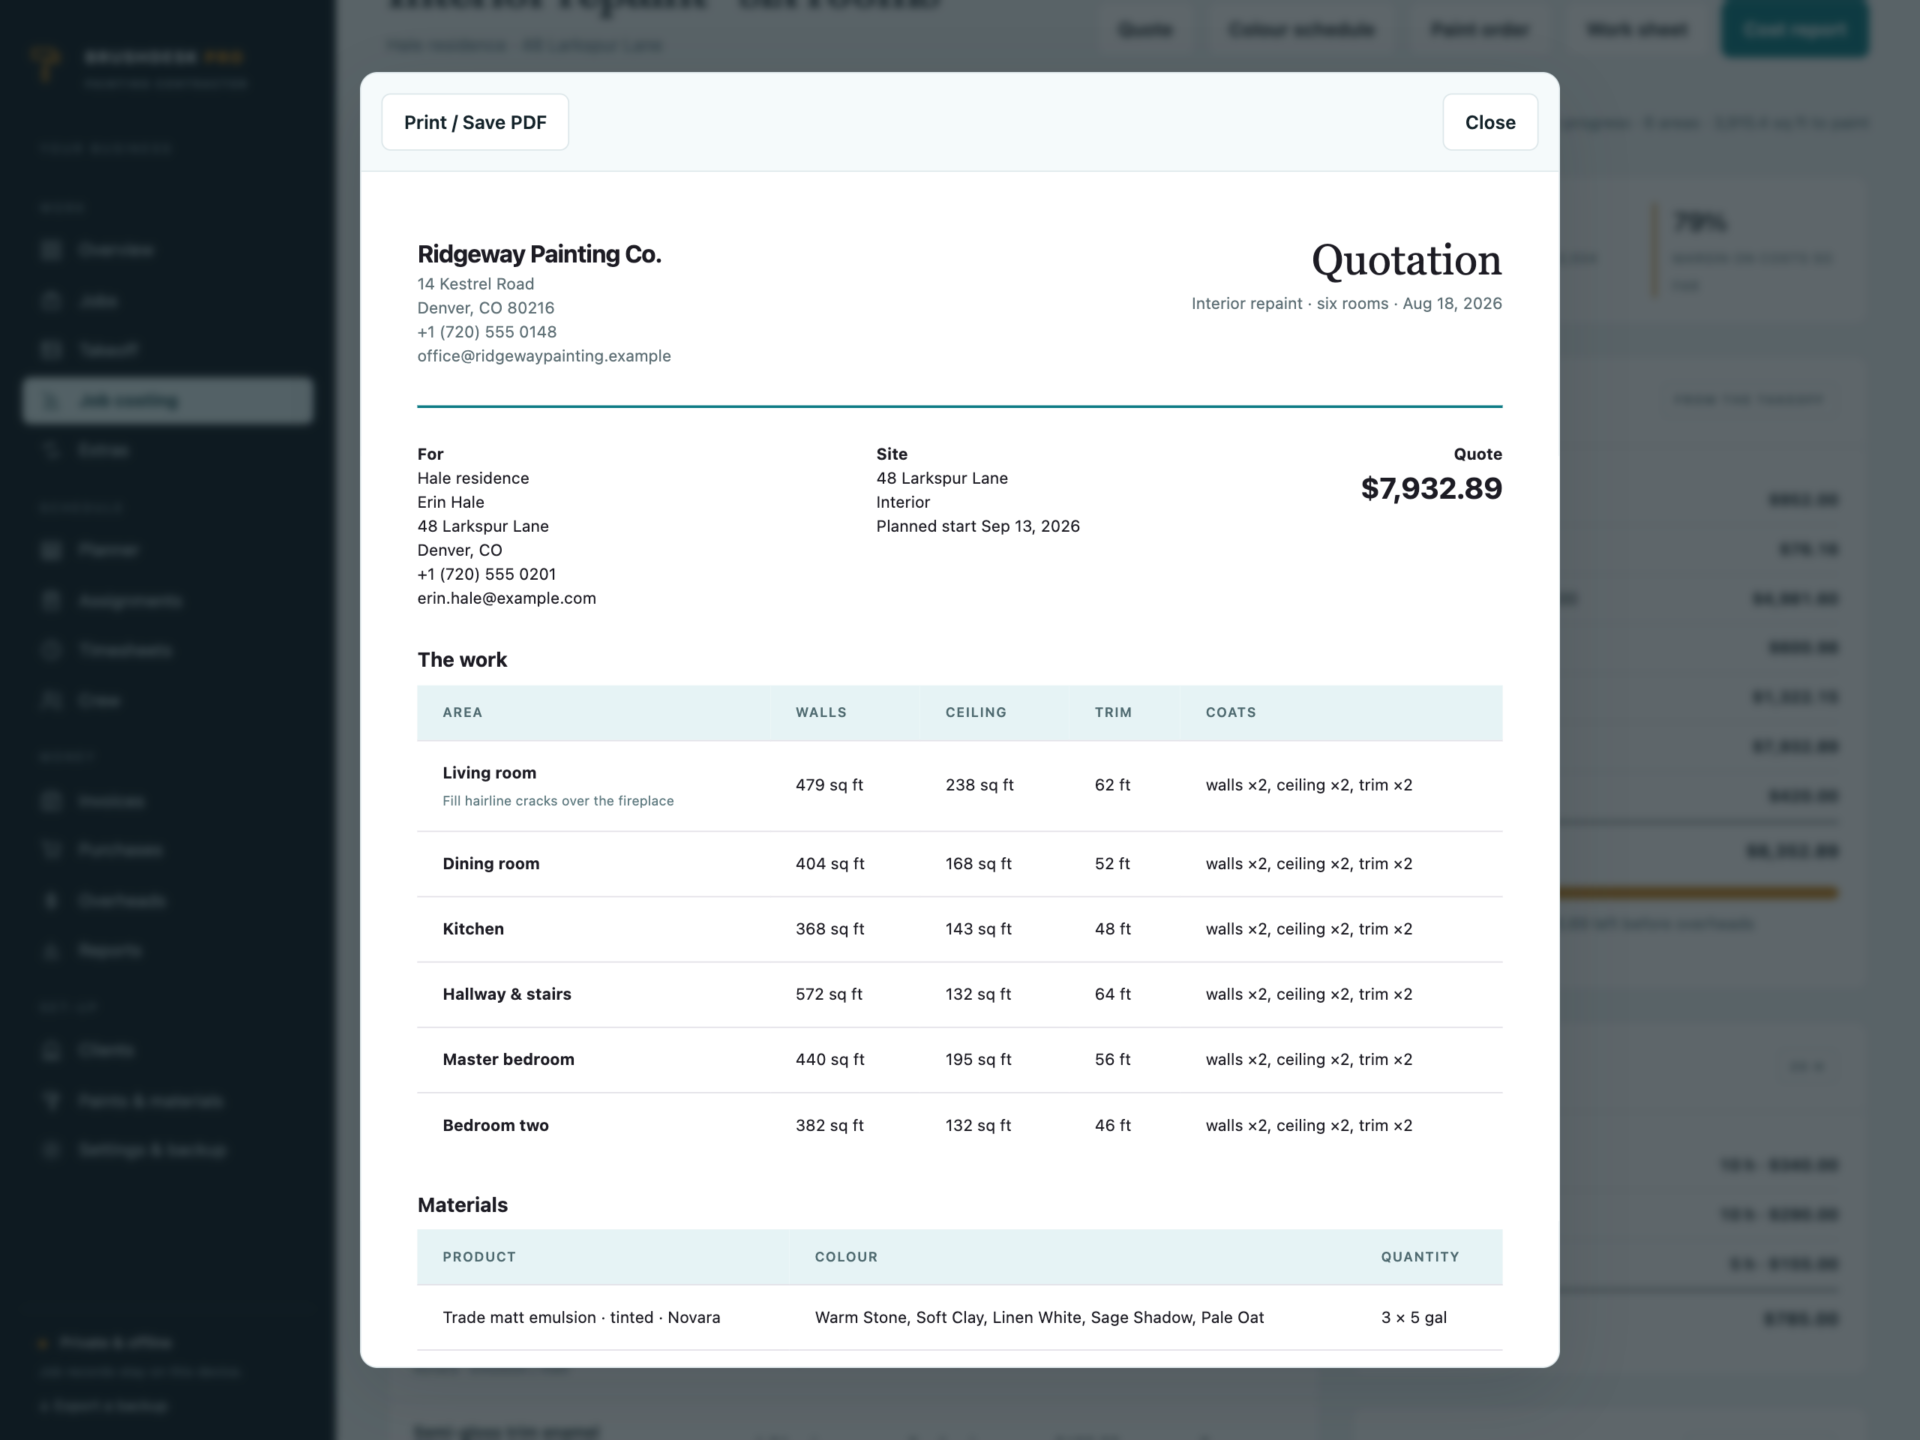Click the TRIM column header
1920x1440 pixels.
click(x=1113, y=712)
